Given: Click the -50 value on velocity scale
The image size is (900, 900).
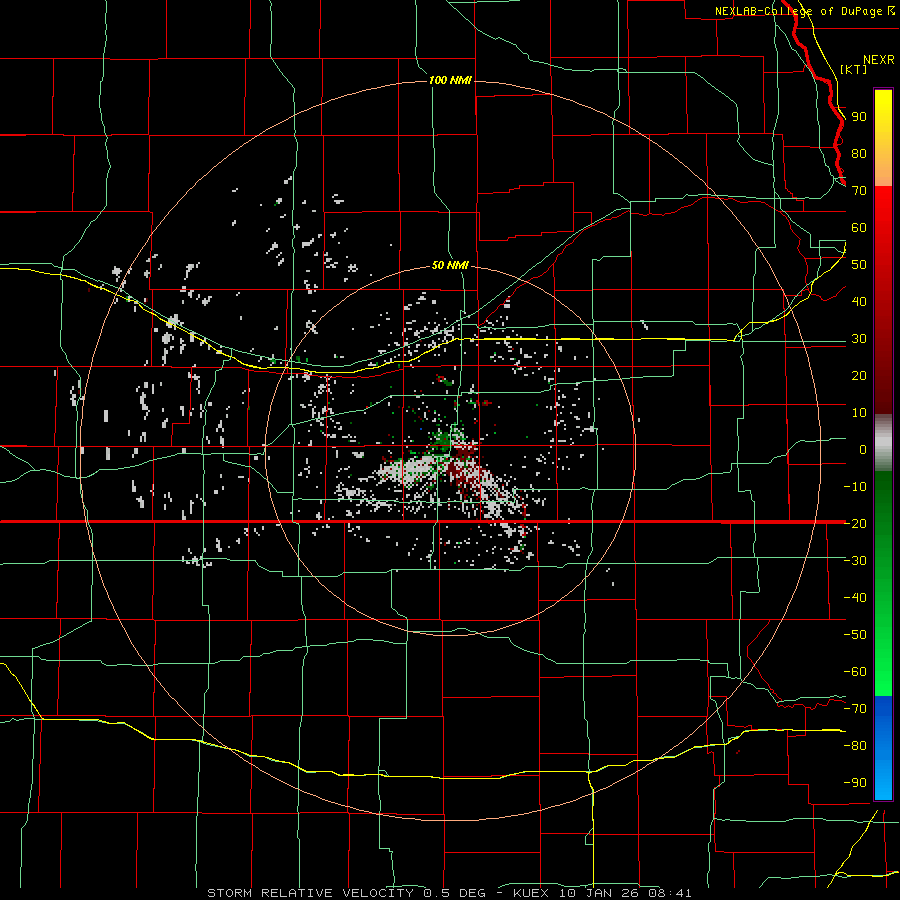Looking at the screenshot, I should coord(855,635).
